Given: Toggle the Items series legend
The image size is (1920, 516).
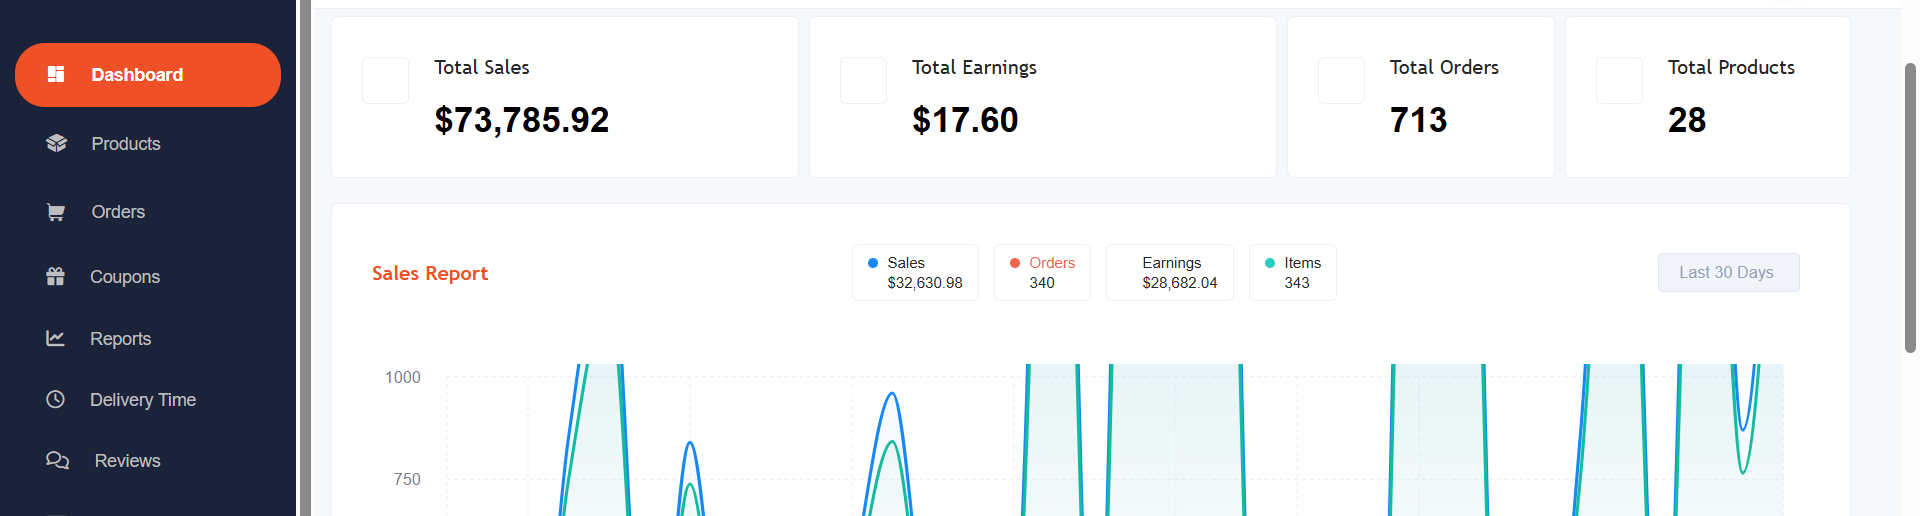Looking at the screenshot, I should click(x=1292, y=272).
